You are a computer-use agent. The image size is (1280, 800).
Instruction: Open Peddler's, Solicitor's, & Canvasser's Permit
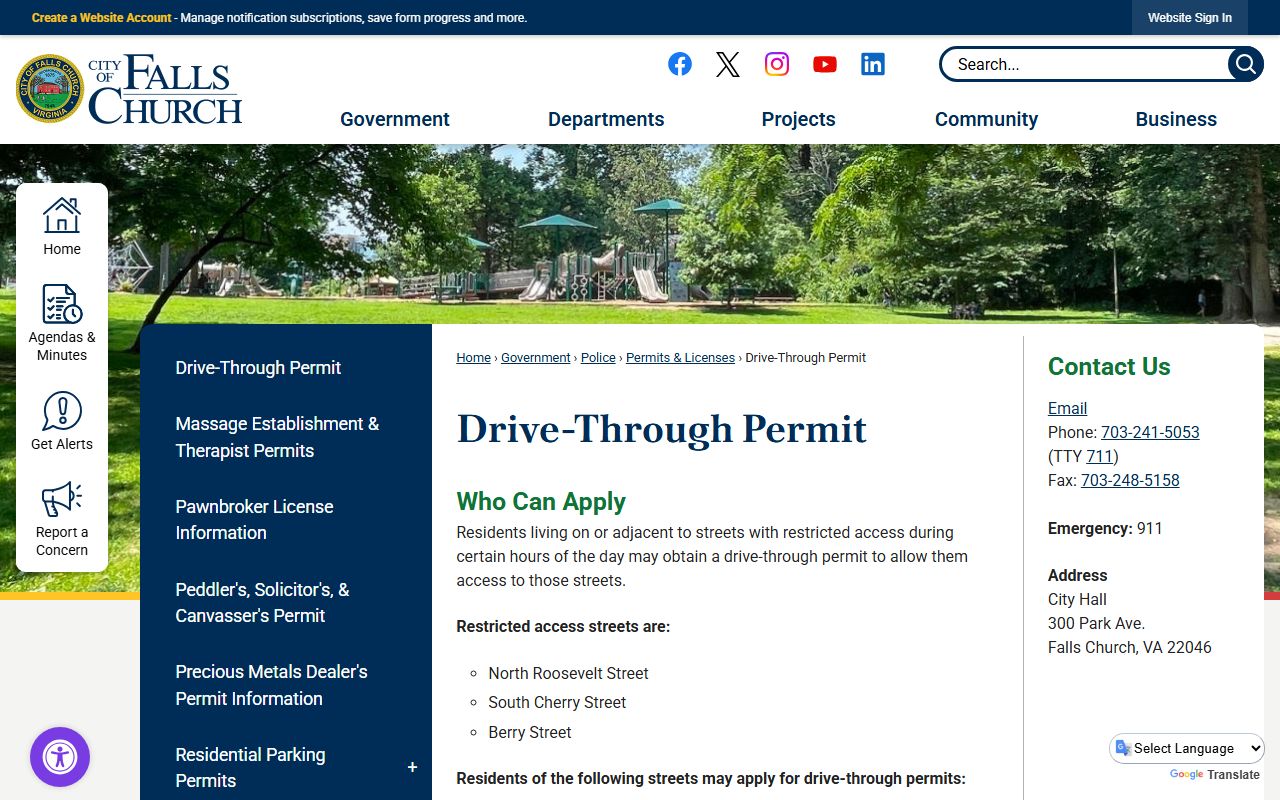262,602
